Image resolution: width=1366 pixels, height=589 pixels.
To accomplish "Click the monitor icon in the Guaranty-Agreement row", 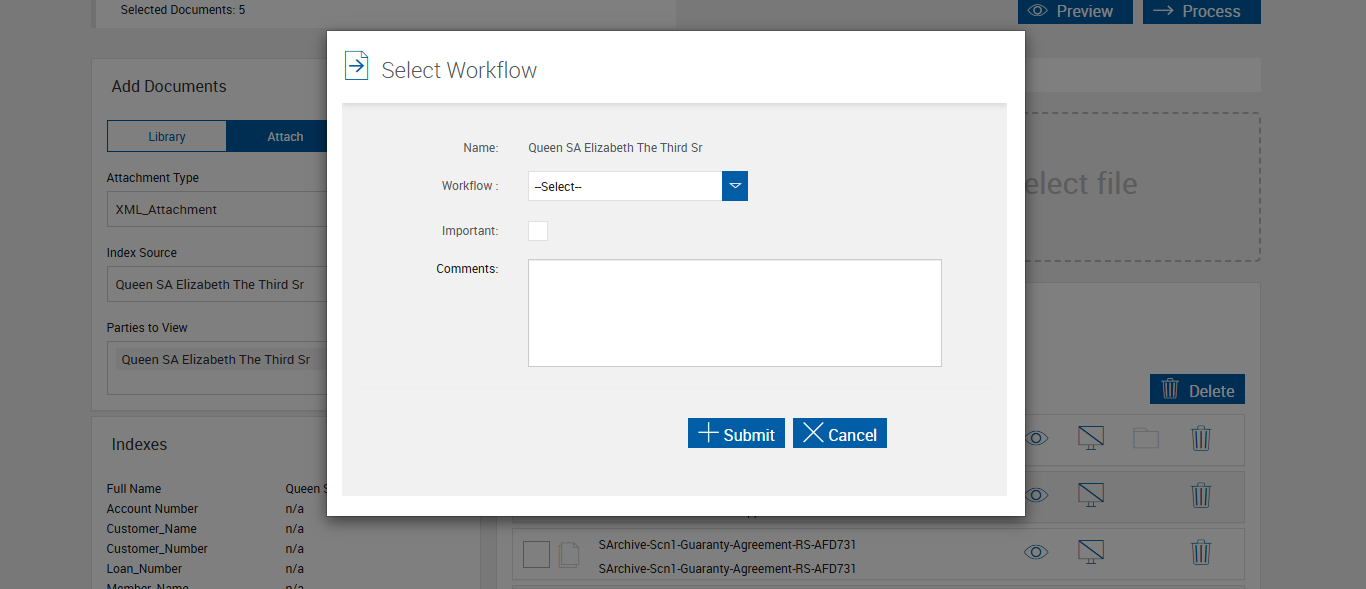I will click(x=1091, y=552).
